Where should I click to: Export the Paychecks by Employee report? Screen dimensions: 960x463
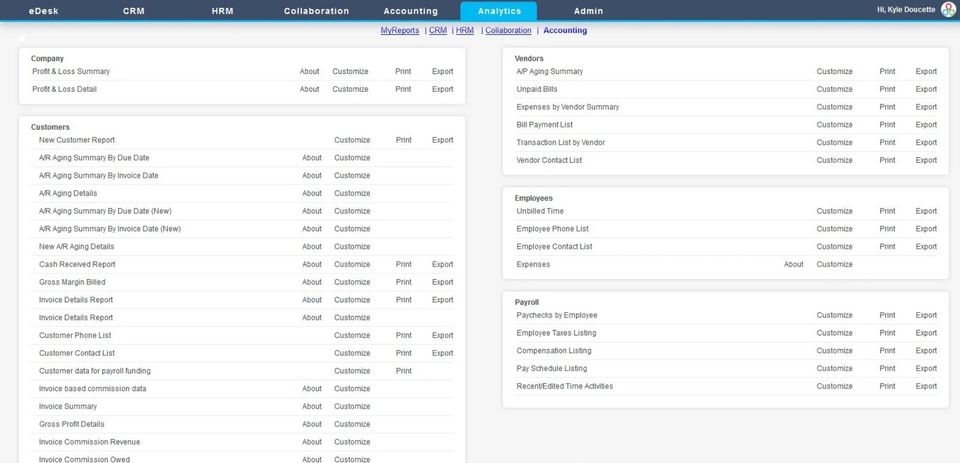tap(926, 315)
